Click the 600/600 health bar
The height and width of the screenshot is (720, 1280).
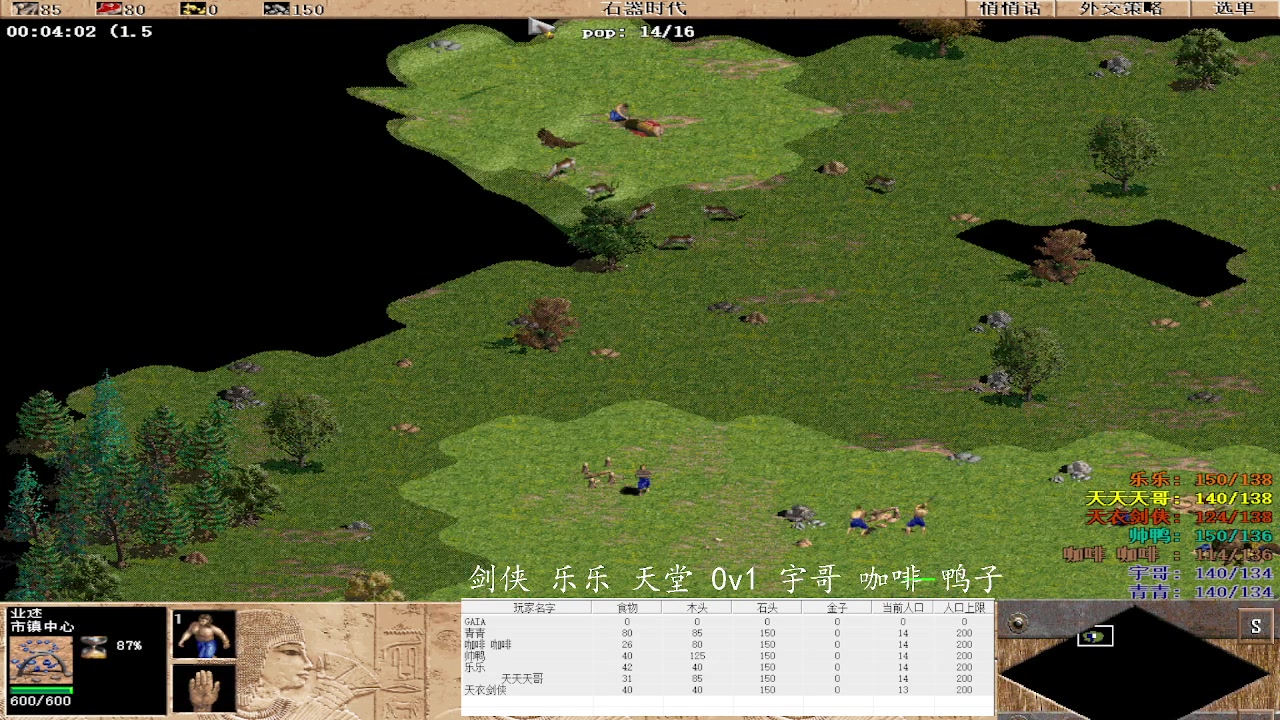click(x=41, y=690)
